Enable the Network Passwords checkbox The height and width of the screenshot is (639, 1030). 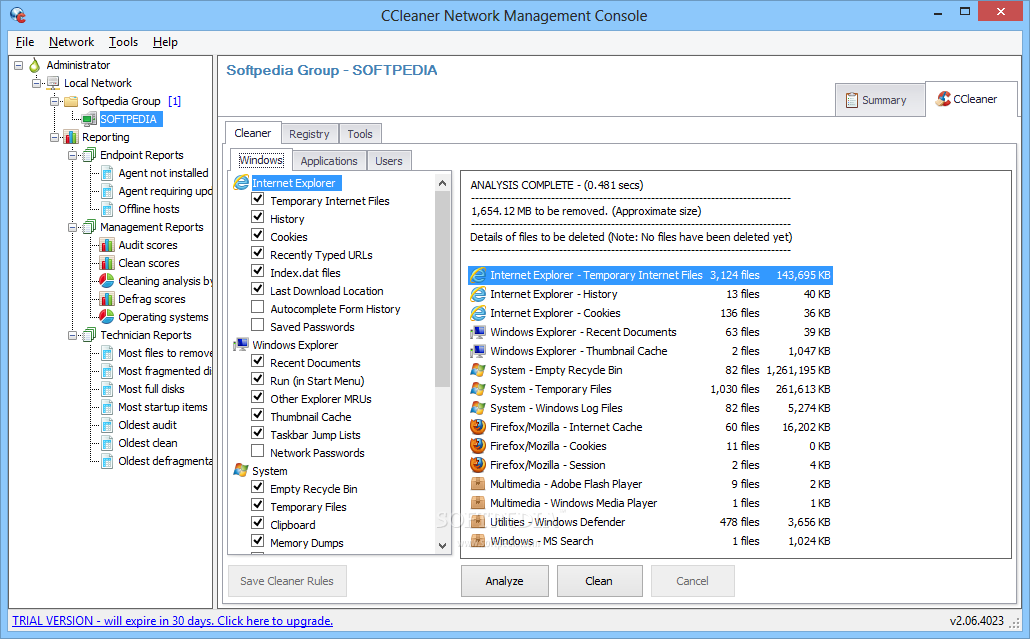(x=258, y=451)
